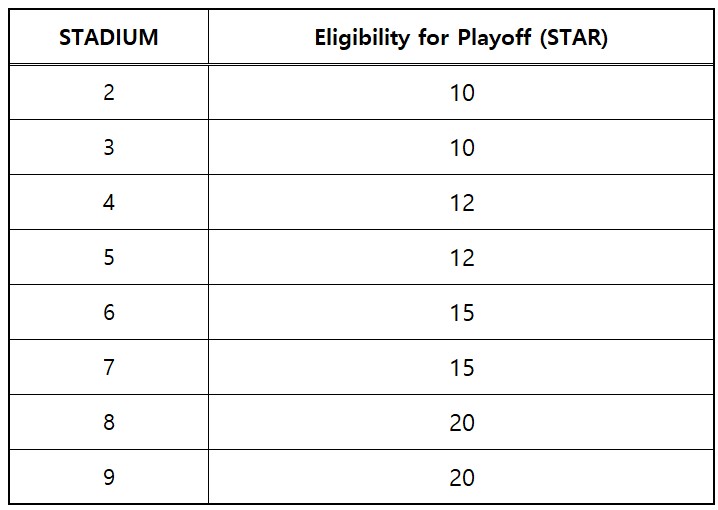Click the (STAR) text in the header
Image resolution: width=718 pixels, height=510 pixels.
(574, 38)
